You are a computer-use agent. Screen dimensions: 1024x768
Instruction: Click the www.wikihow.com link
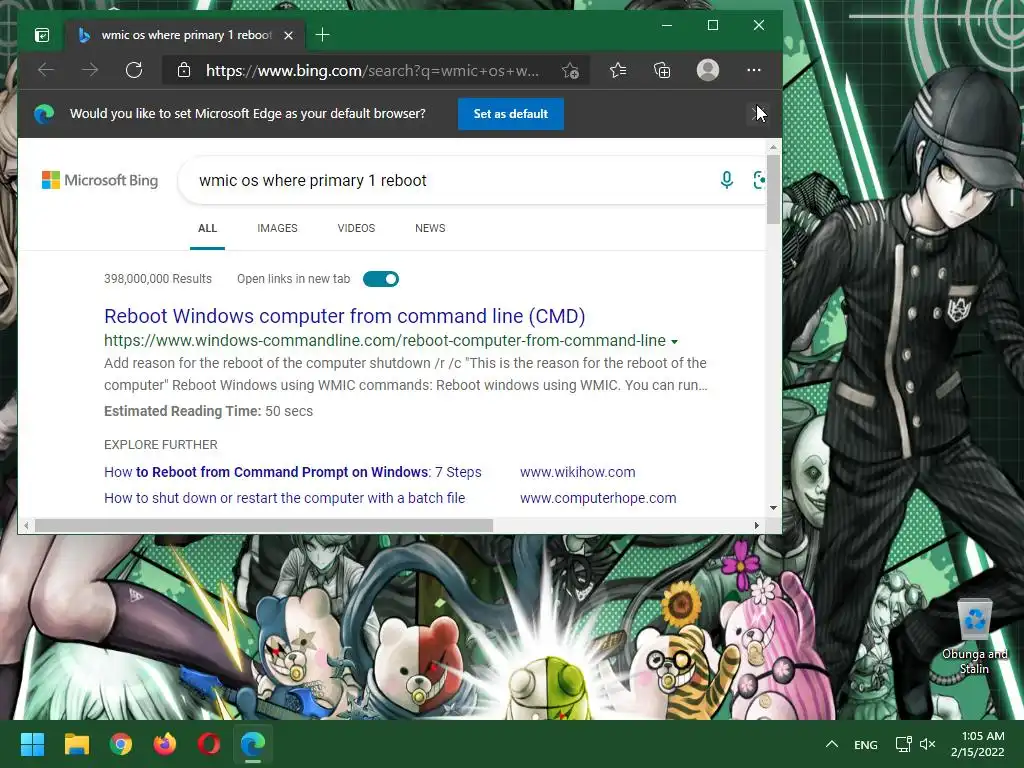(577, 472)
